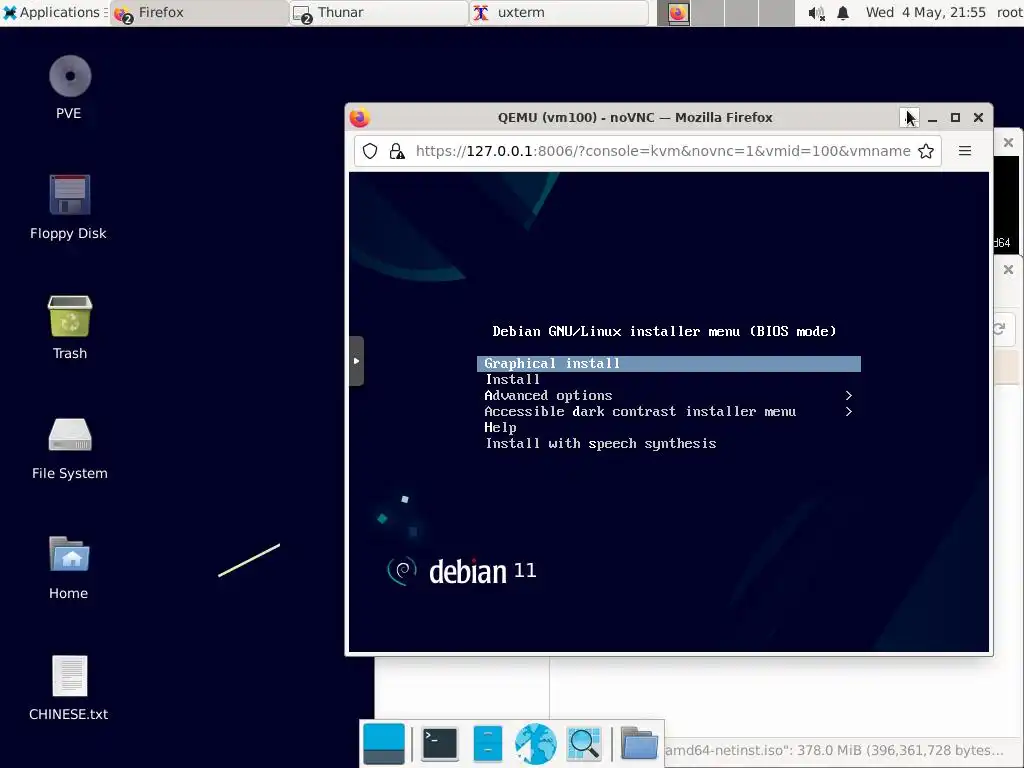Switch to the fourth workspace

point(776,13)
